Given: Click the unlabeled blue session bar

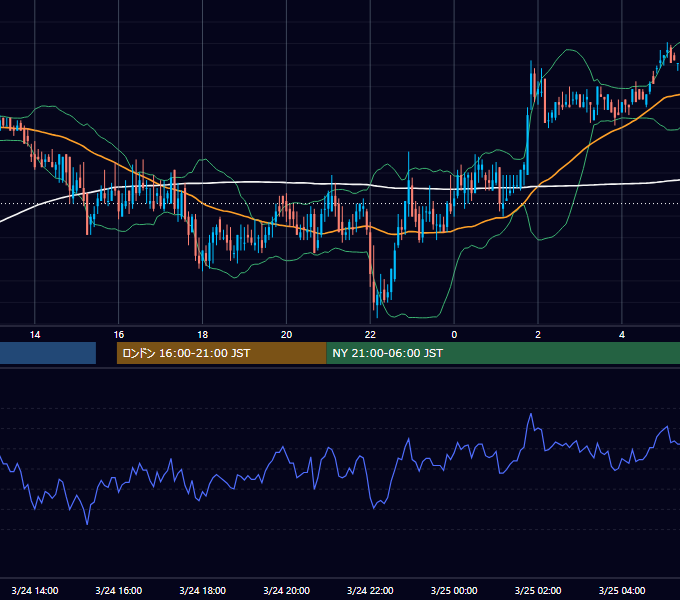Looking at the screenshot, I should coord(48,353).
